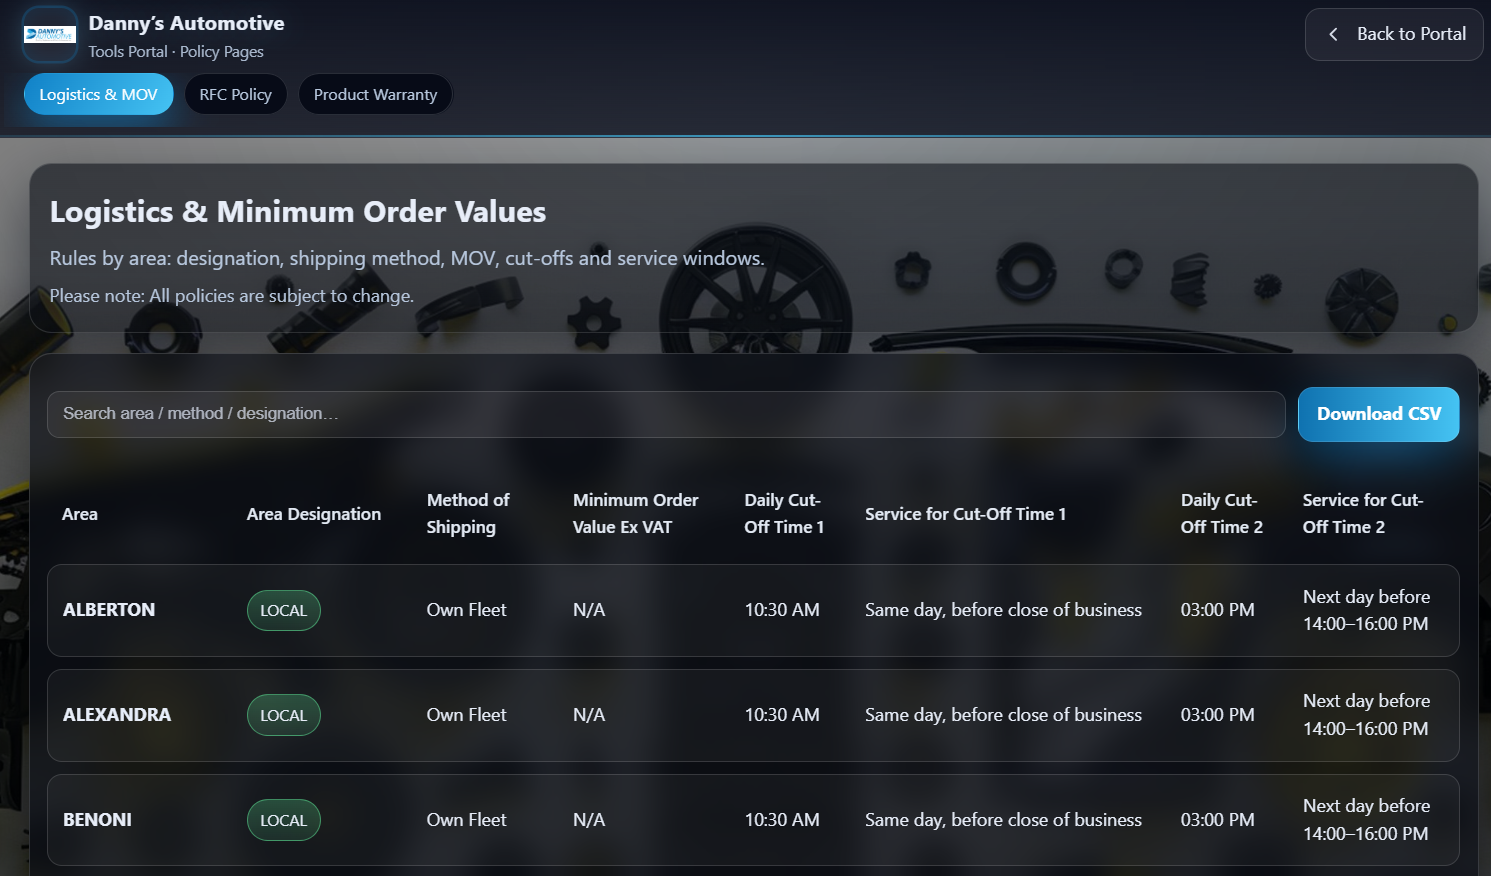This screenshot has height=876, width=1491.
Task: Switch to the RFC Policy tab
Action: click(x=235, y=95)
